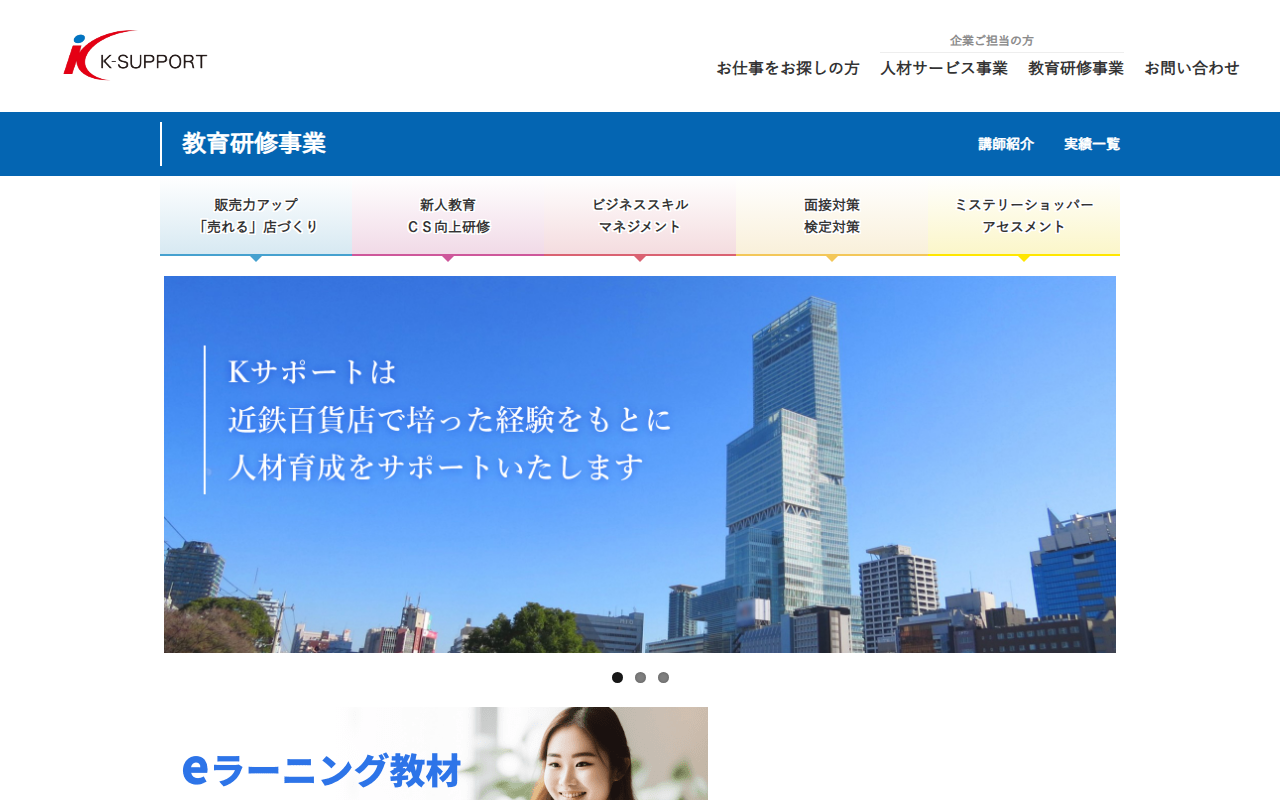Open お問い合わせ contact page
Screen dimensions: 1280x800
(x=1192, y=68)
